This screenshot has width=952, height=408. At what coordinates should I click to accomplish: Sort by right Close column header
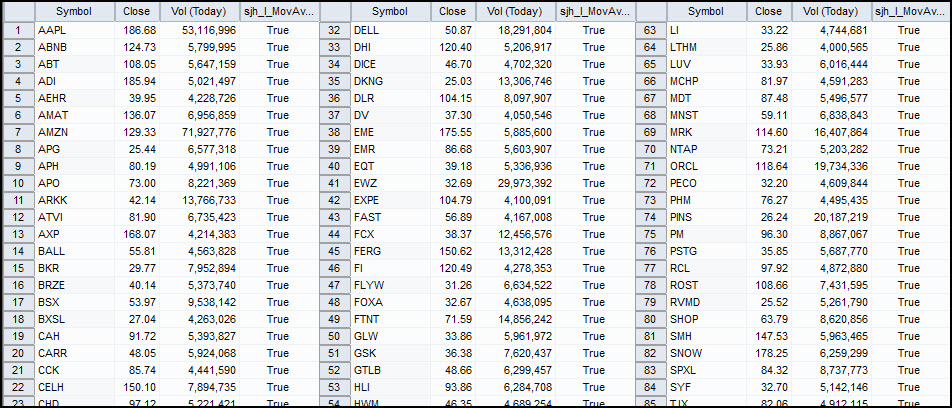point(769,12)
